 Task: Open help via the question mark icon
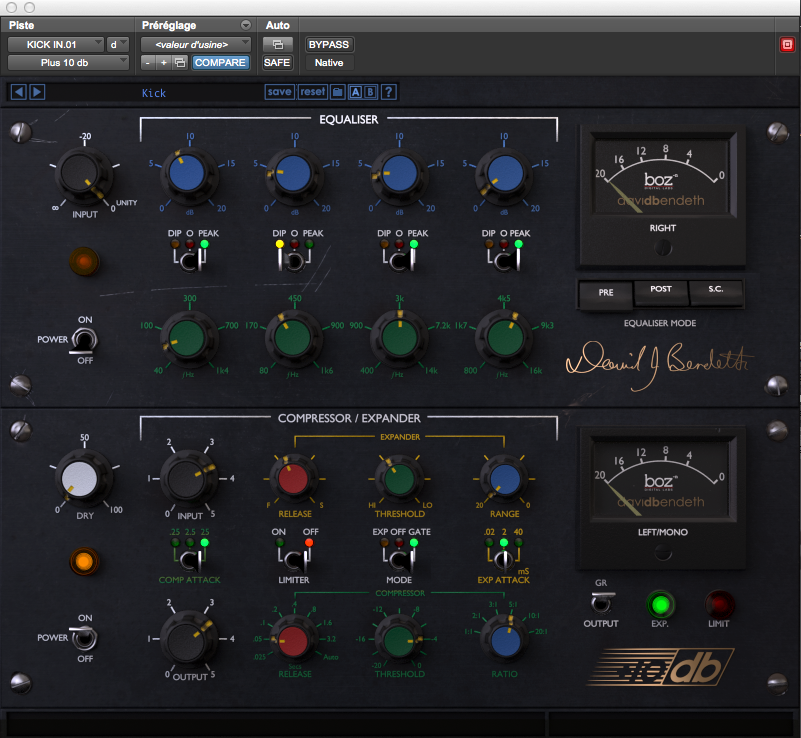coord(388,91)
